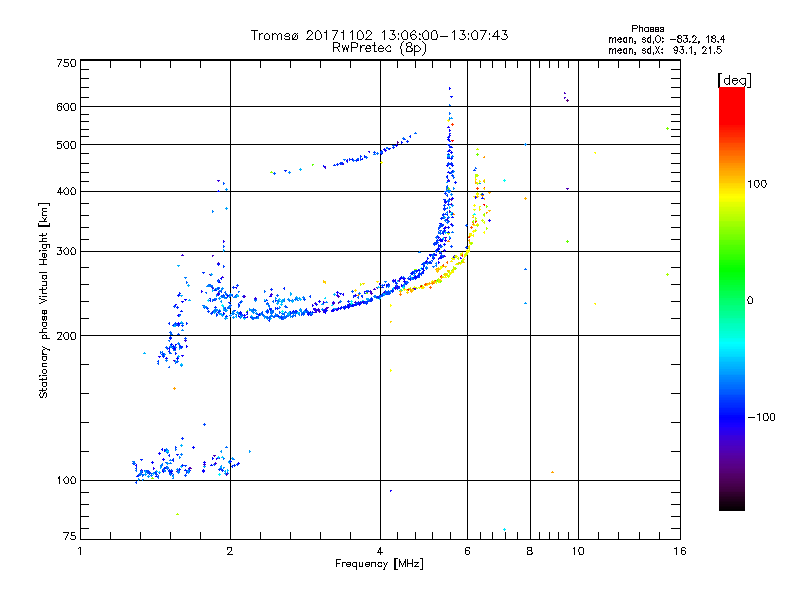This screenshot has height=600, width=800.
Task: Click the plot title 'Tromsø 20171102 13:06:00-13:07:43'
Action: pos(379,35)
